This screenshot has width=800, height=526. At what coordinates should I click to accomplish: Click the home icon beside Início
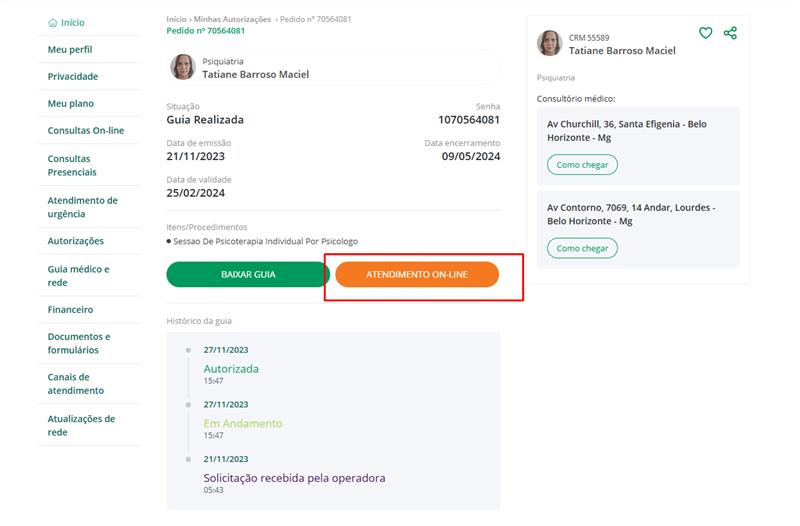(x=53, y=22)
